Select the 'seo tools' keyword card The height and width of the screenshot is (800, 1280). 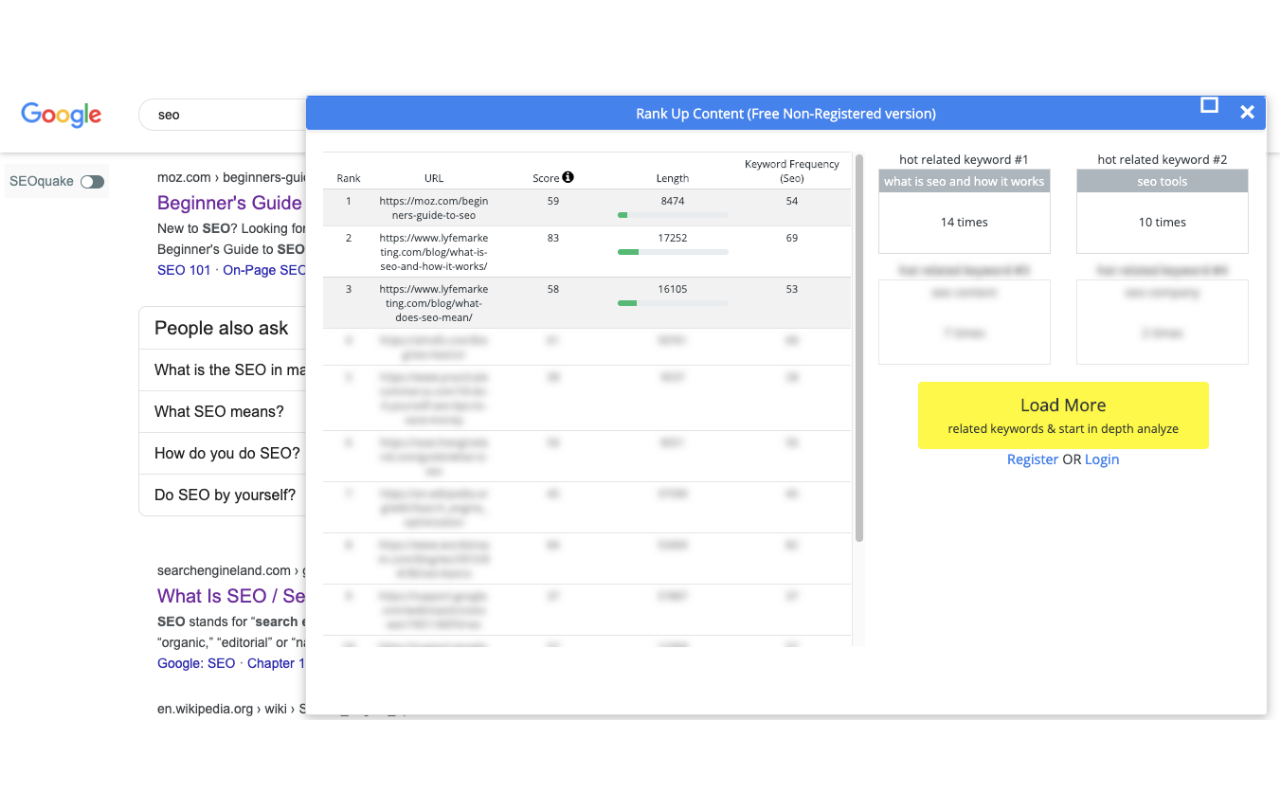[1162, 211]
